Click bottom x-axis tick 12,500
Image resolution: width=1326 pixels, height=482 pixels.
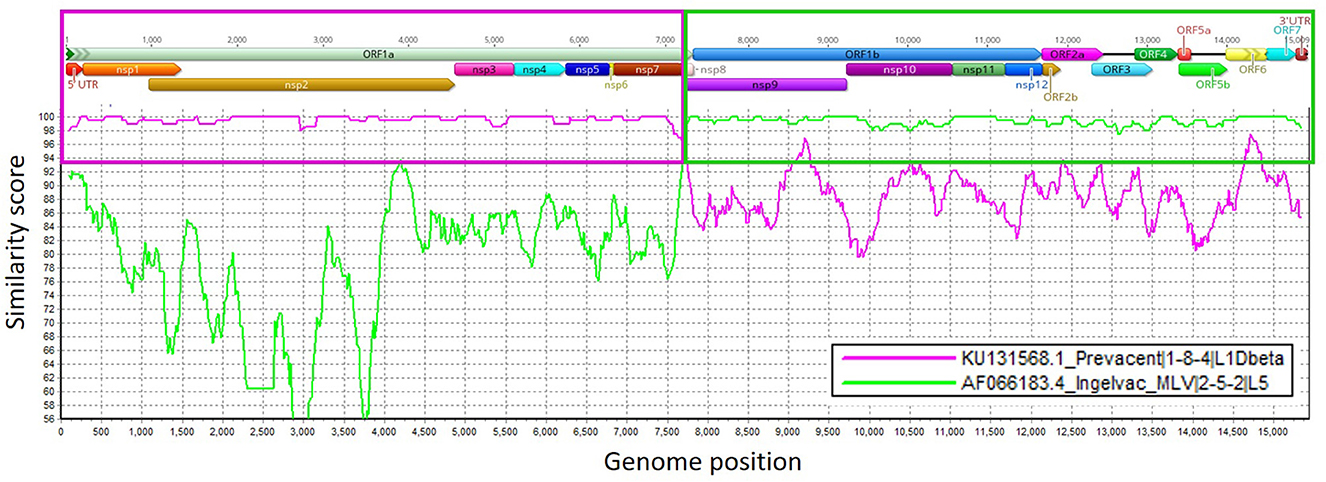pyautogui.click(x=1070, y=432)
